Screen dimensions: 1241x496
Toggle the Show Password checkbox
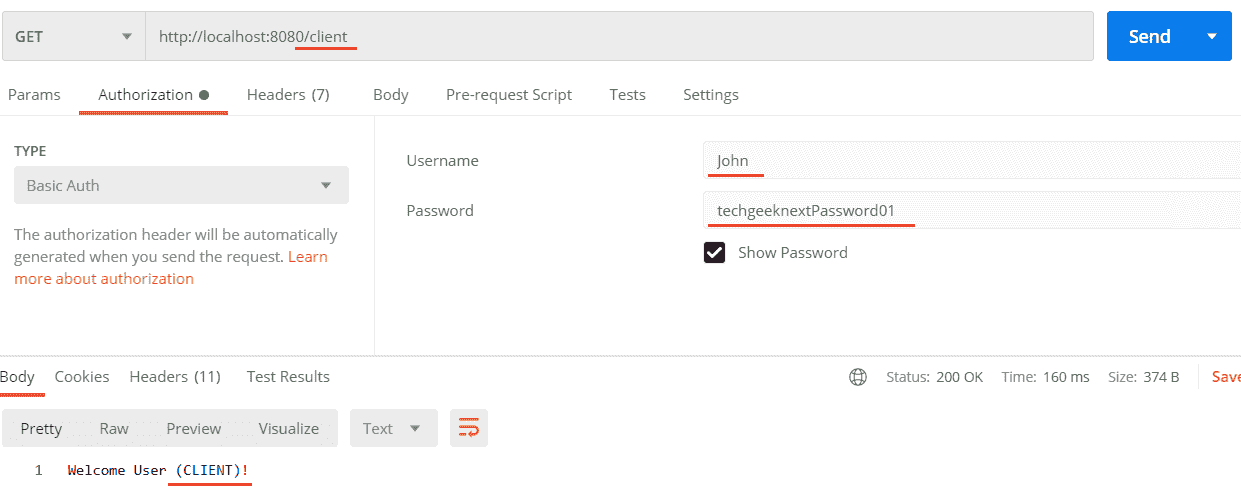click(x=714, y=253)
